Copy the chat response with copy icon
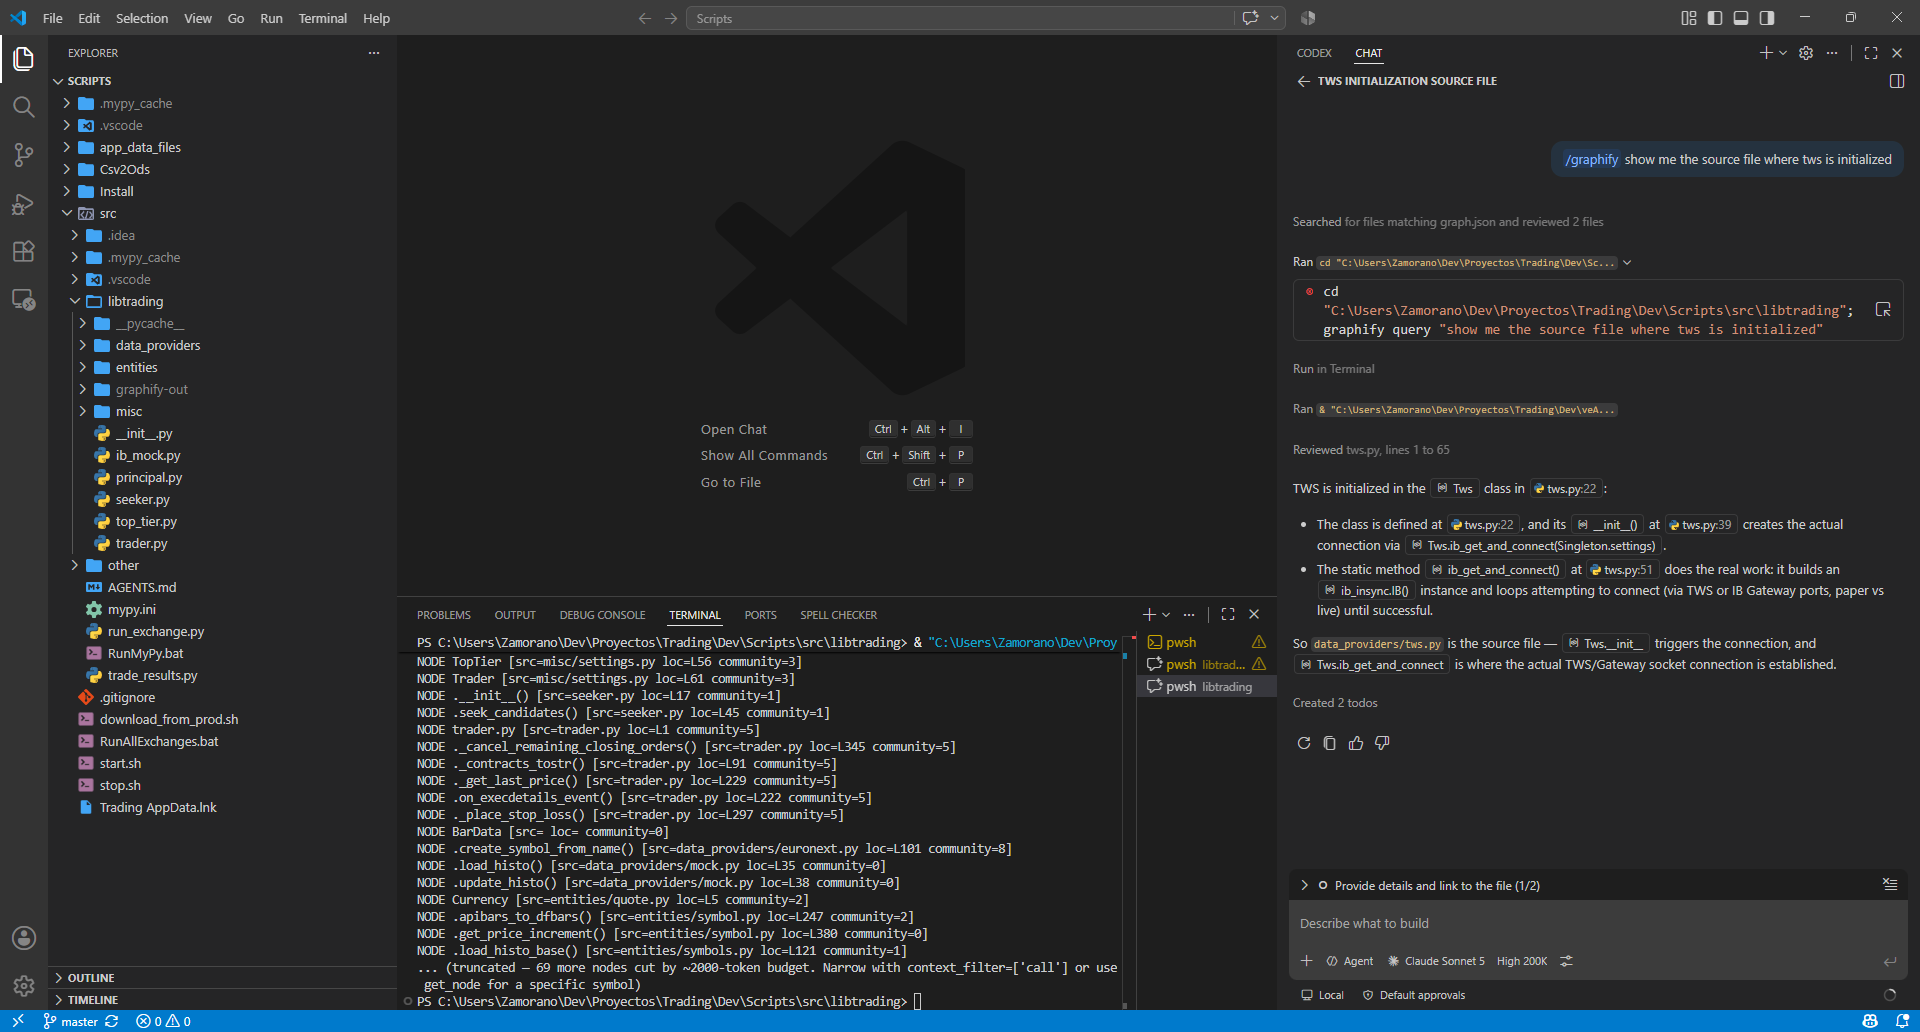 point(1330,743)
